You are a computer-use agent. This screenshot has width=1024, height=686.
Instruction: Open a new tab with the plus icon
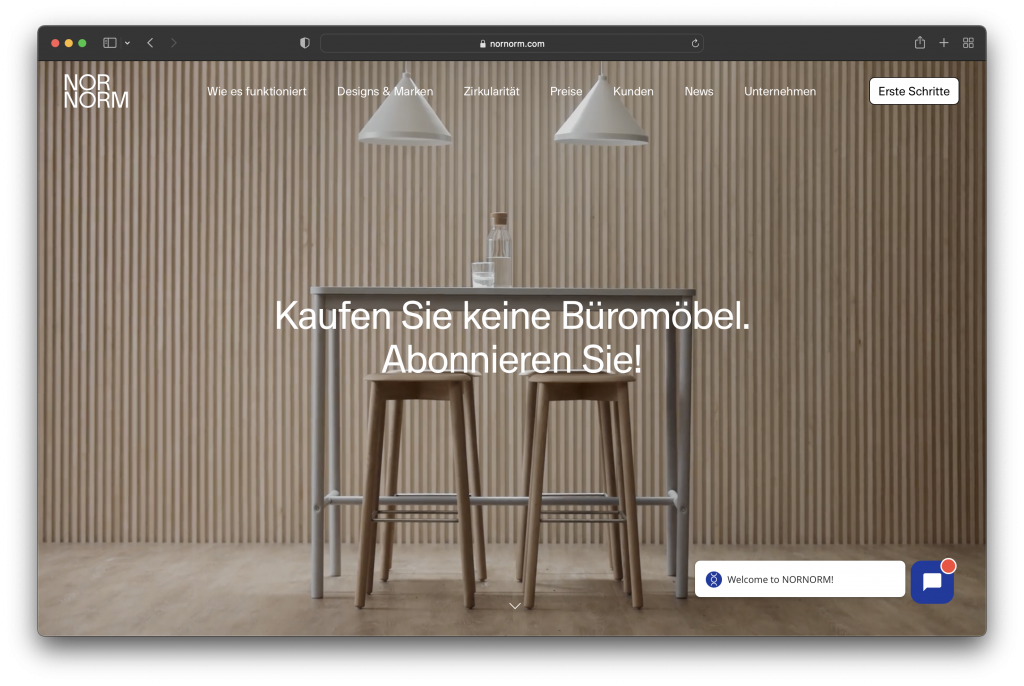click(x=943, y=43)
